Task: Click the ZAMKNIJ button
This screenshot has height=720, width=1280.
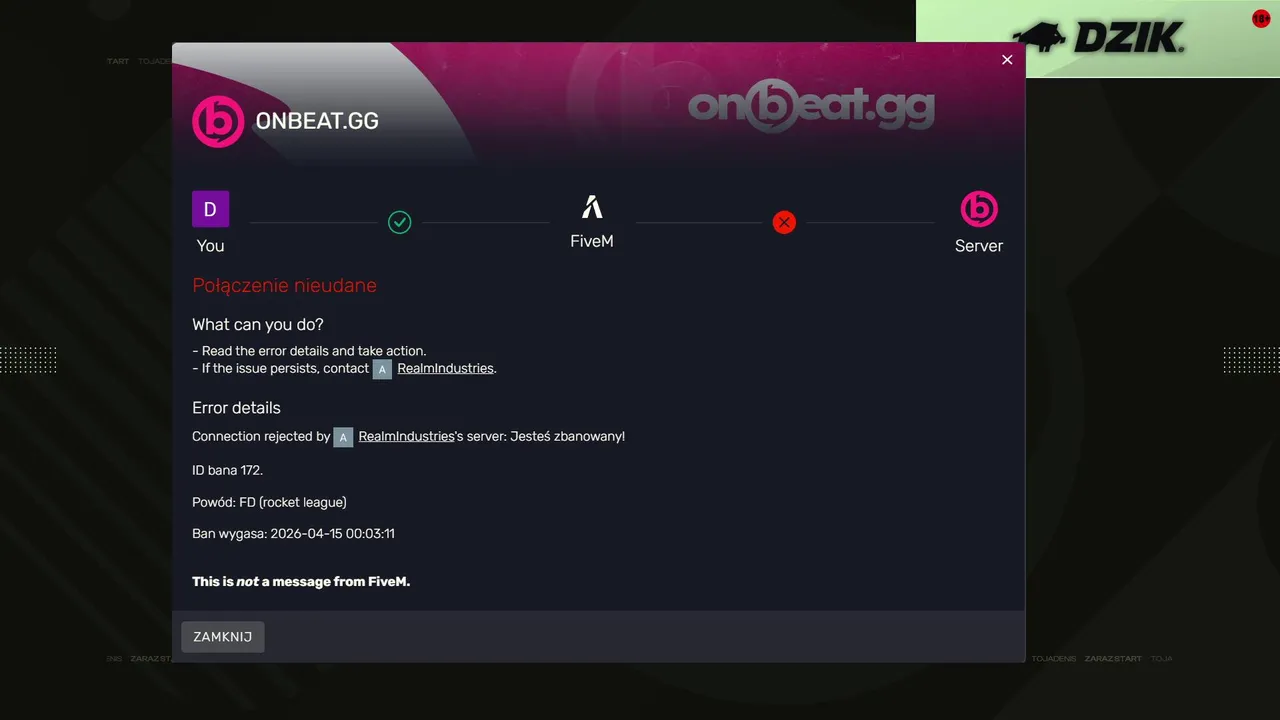Action: [x=223, y=637]
